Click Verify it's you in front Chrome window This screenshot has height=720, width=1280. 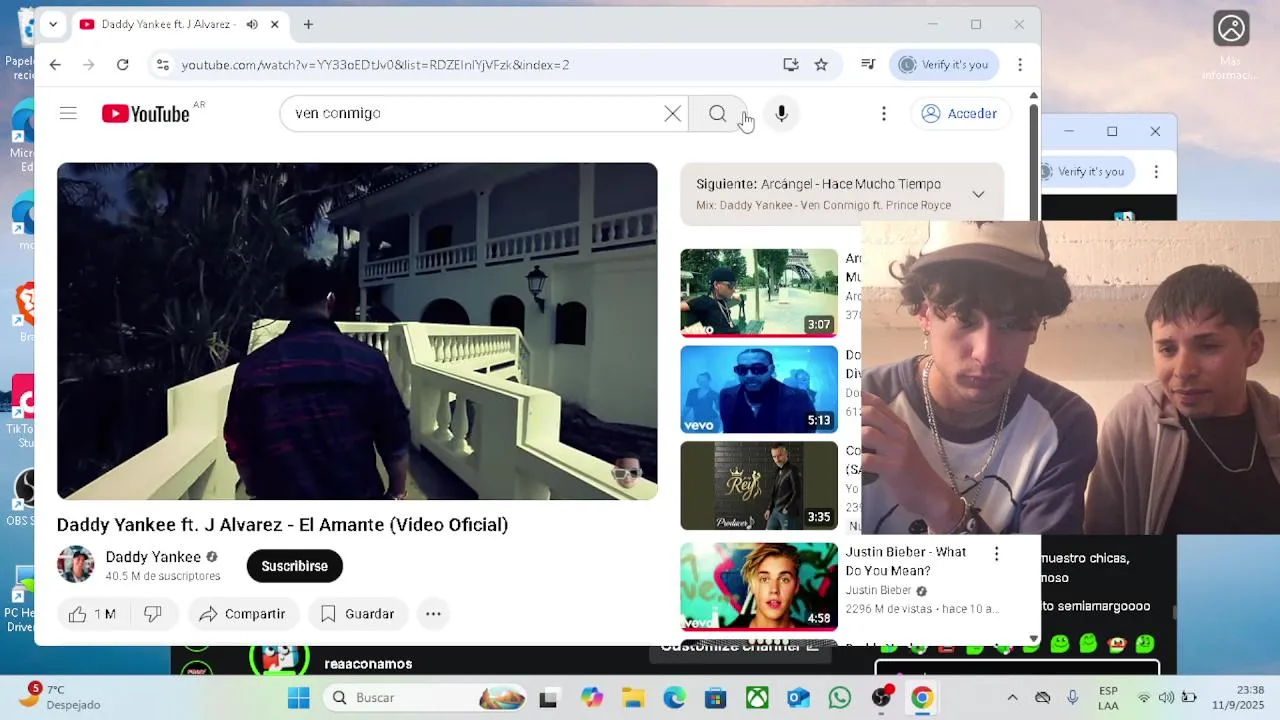pos(944,65)
